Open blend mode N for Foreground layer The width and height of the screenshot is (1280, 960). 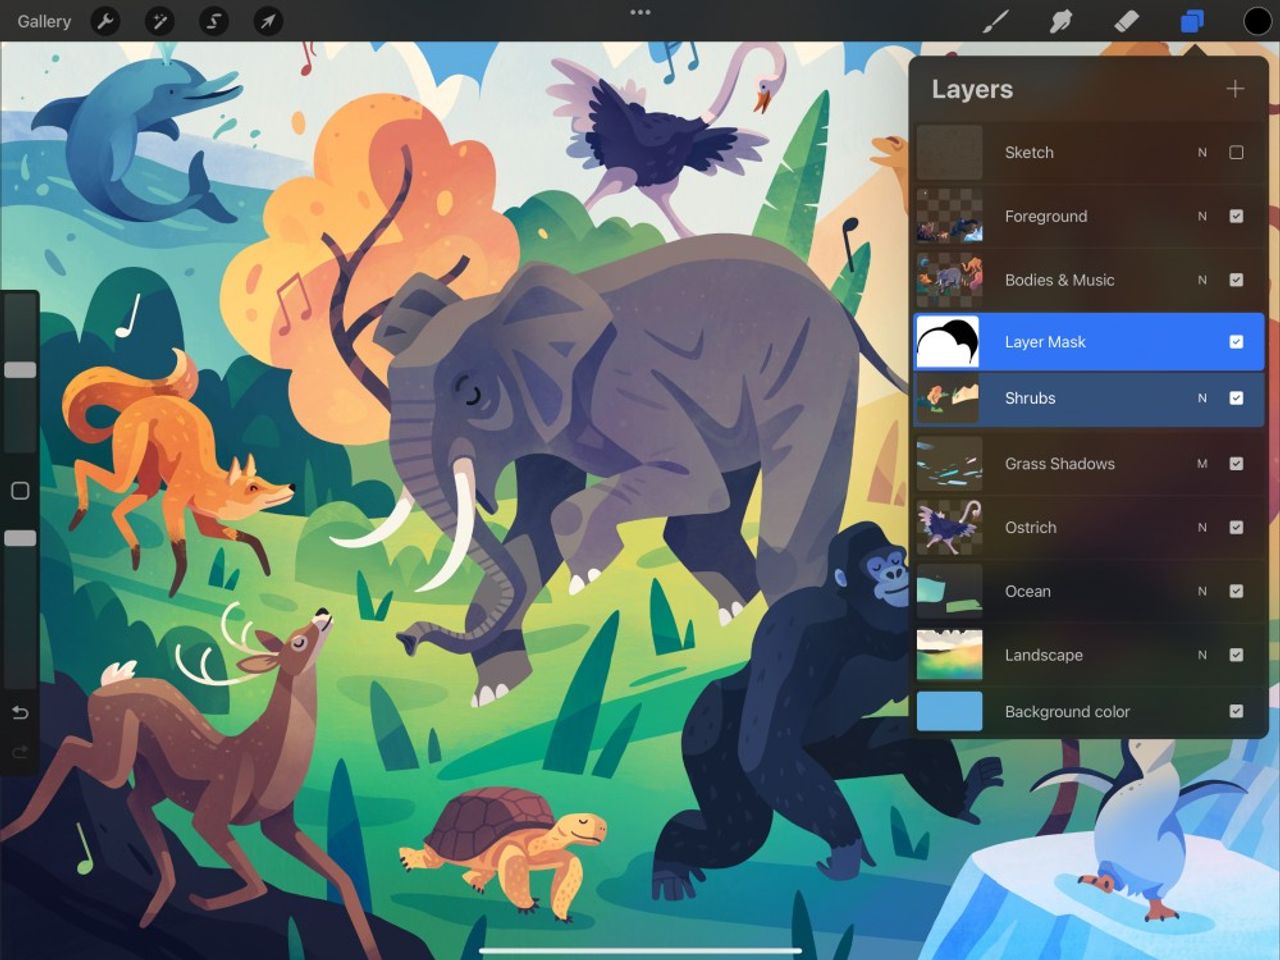(1202, 216)
